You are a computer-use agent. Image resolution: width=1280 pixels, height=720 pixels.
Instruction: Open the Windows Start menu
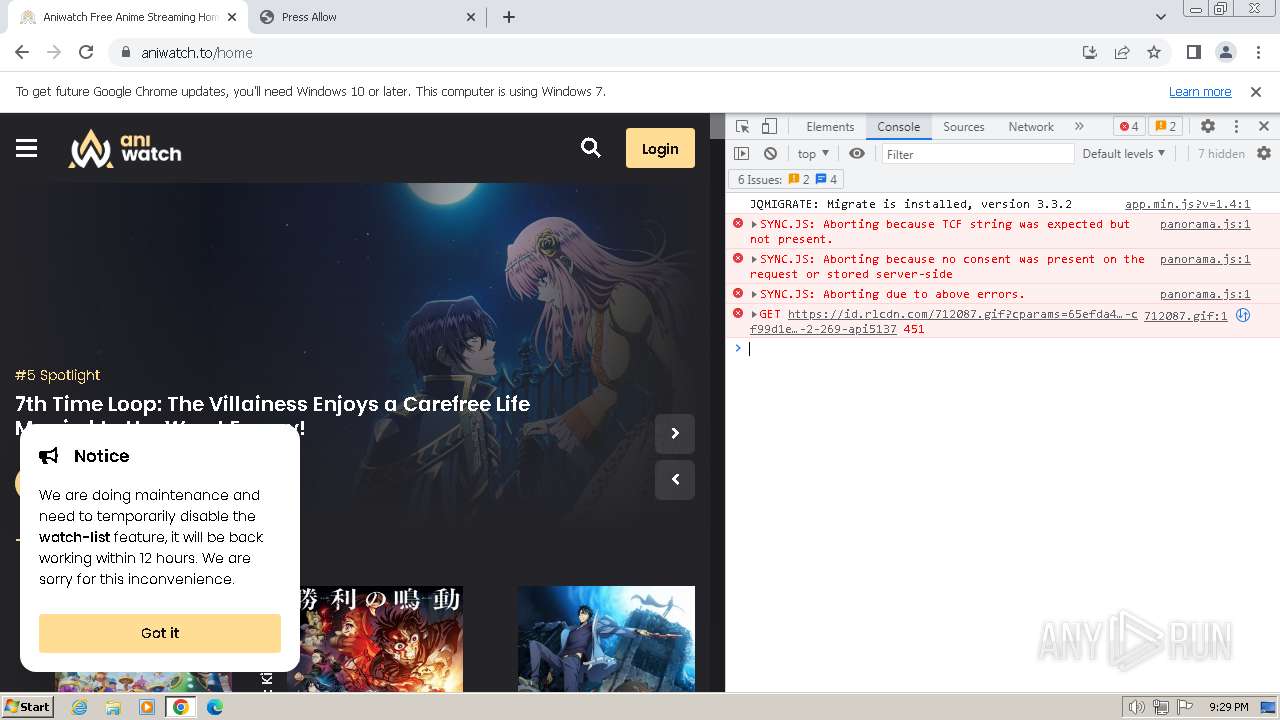click(x=28, y=706)
